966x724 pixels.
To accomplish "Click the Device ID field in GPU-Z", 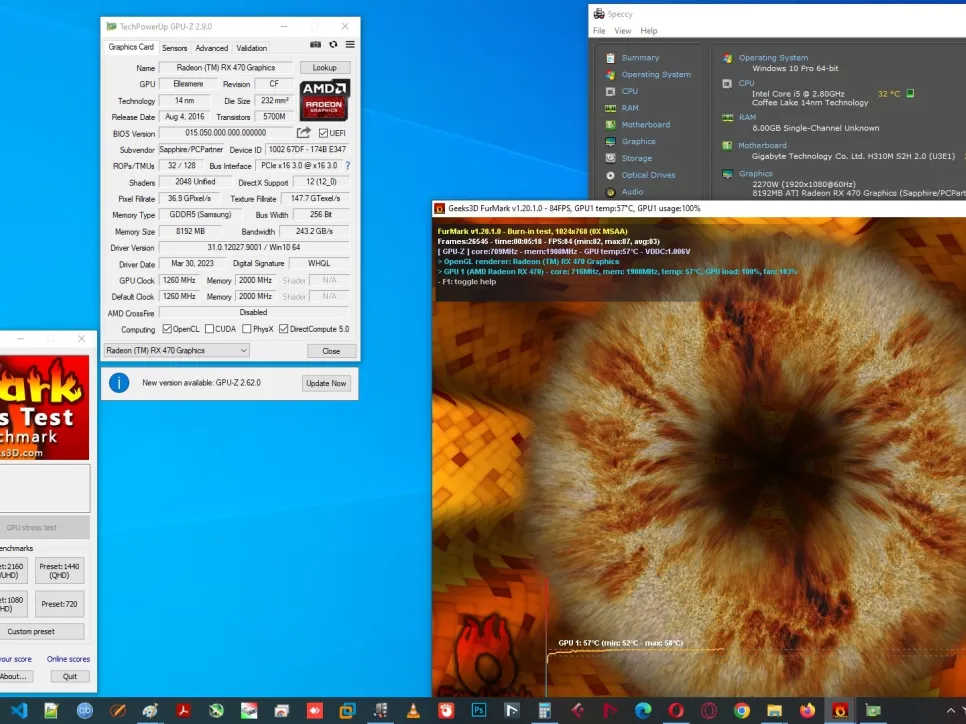I will [x=307, y=150].
